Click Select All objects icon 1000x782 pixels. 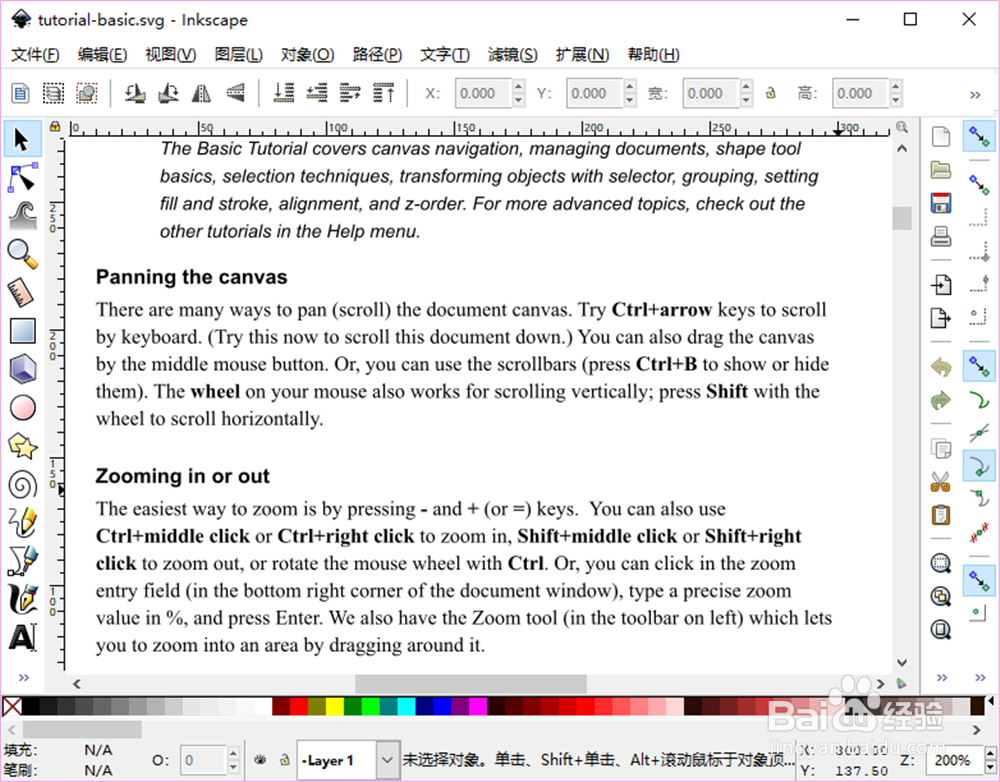pyautogui.click(x=20, y=93)
